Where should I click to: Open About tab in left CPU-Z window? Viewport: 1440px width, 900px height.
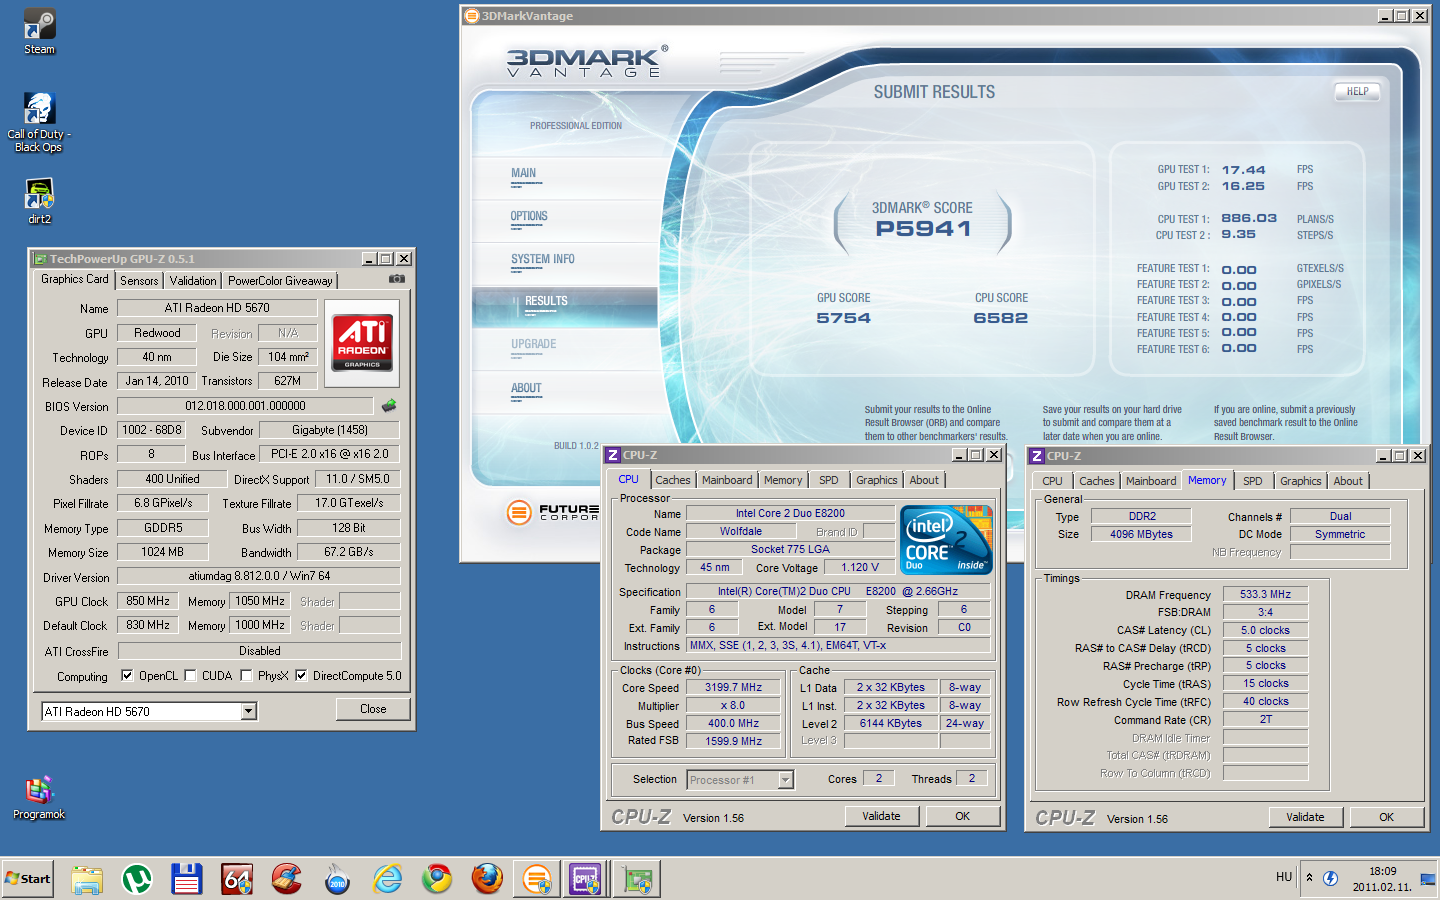point(924,480)
